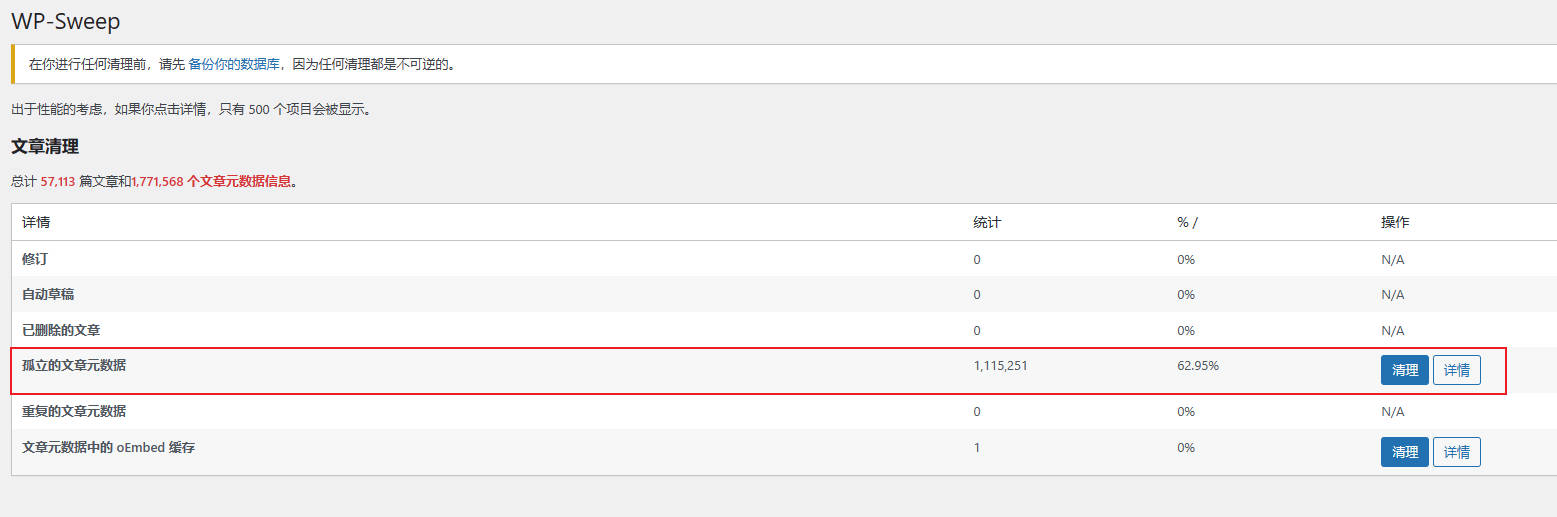Image resolution: width=1557 pixels, height=517 pixels.
Task: Open 详情 for 孤立的文章元数据
Action: 1456,370
